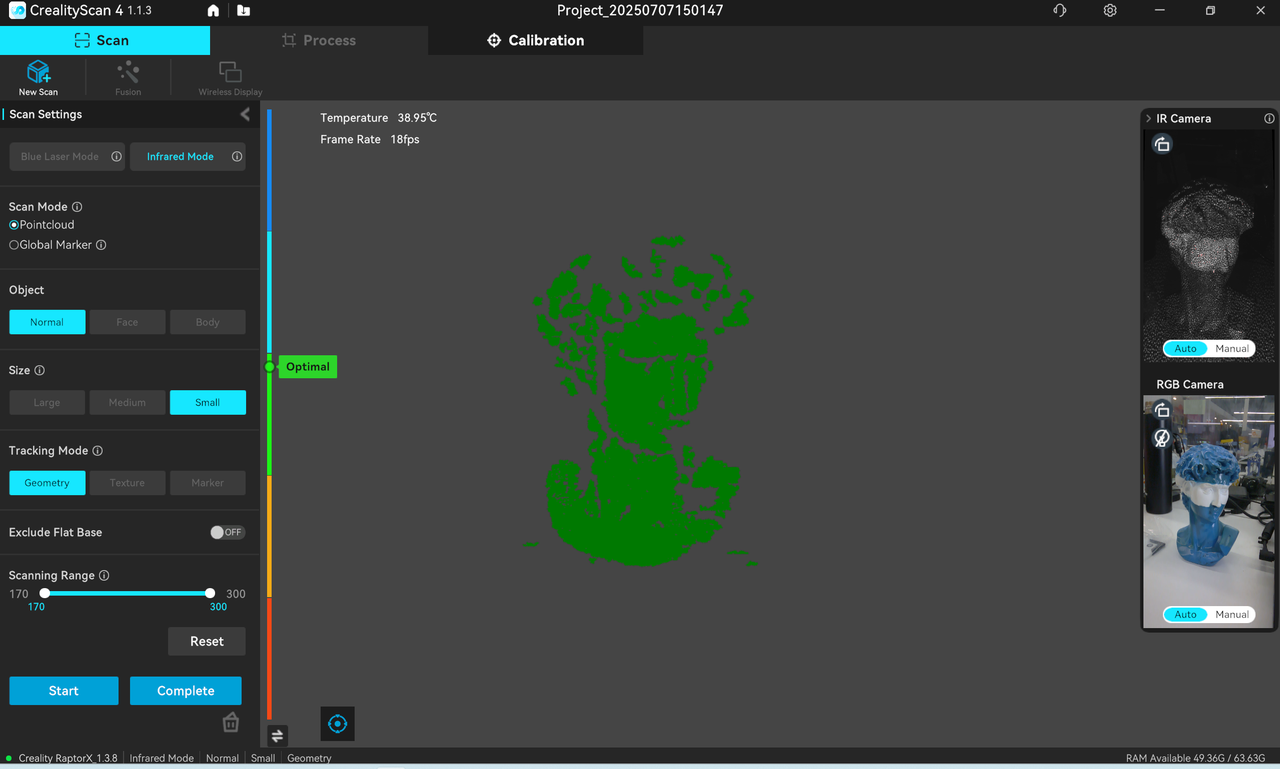Rotate the RGB Camera view

tap(1162, 410)
